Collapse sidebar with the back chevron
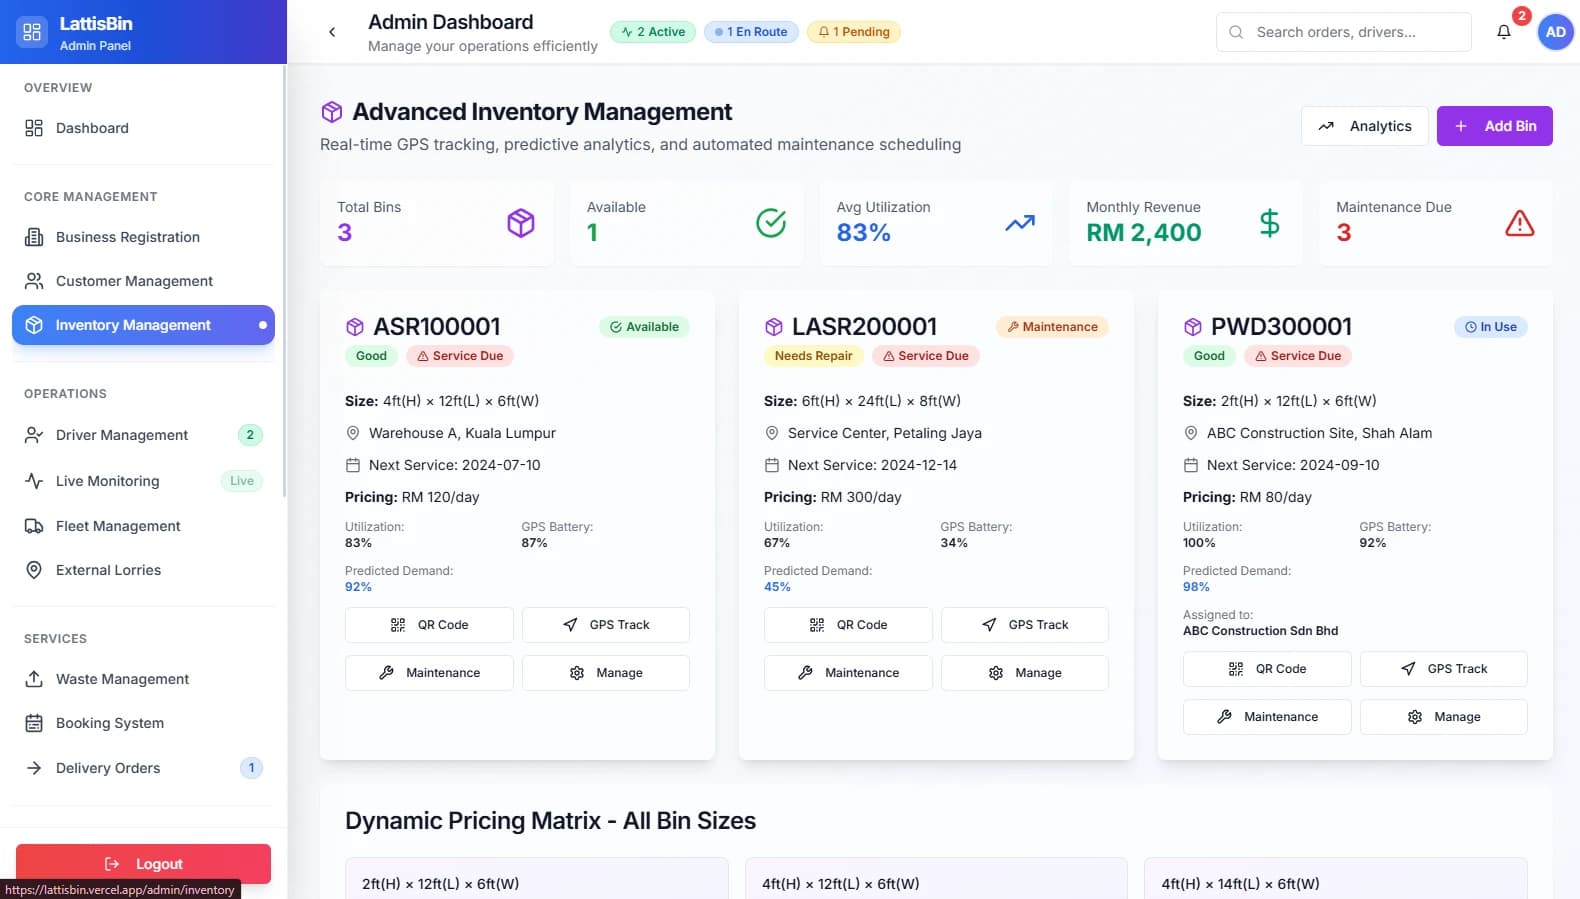Image resolution: width=1580 pixels, height=899 pixels. [x=332, y=32]
